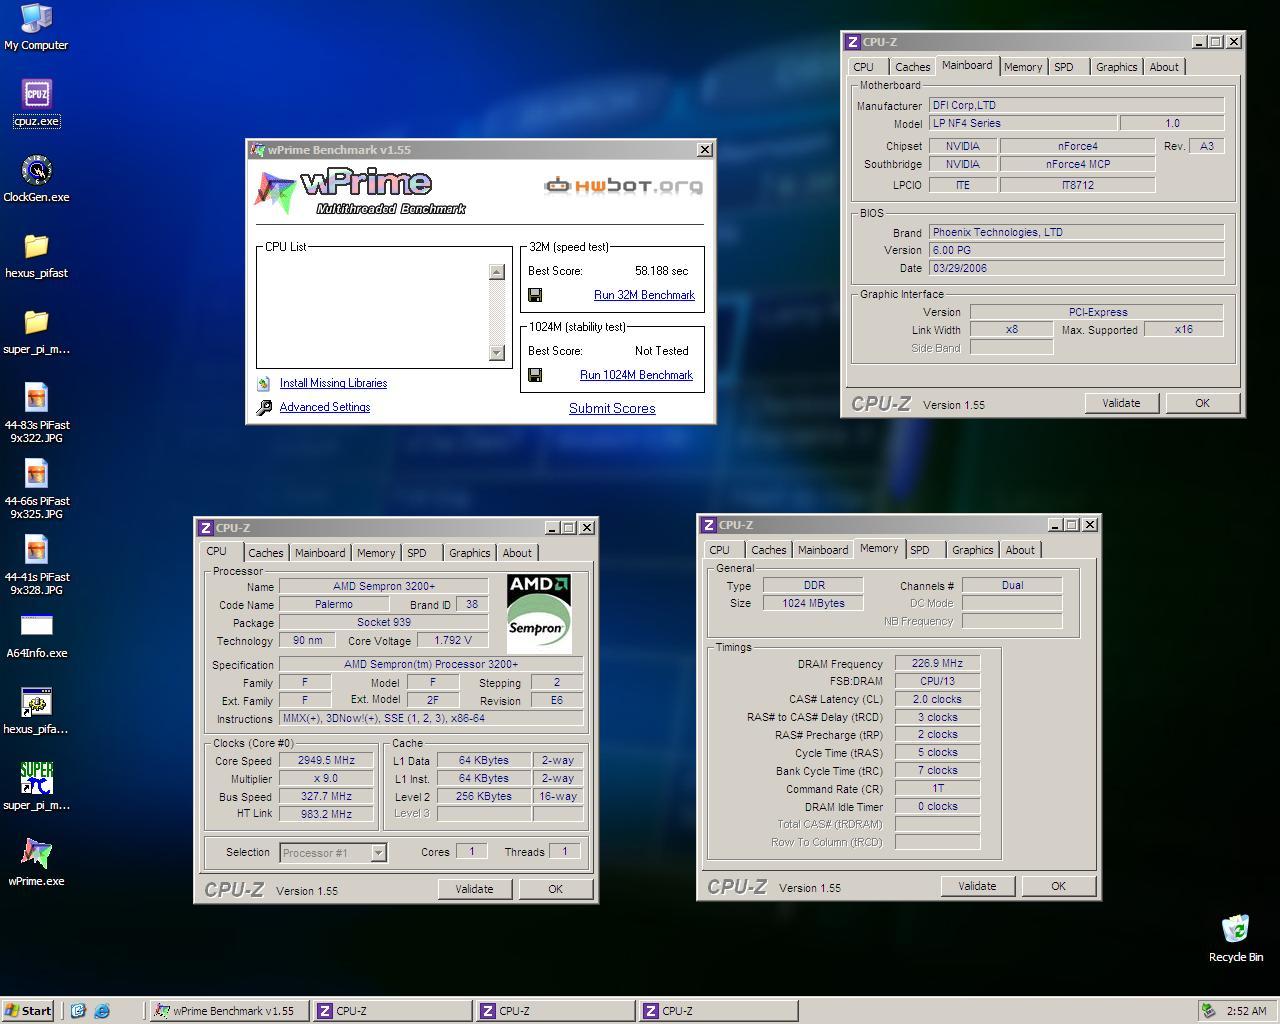Image resolution: width=1280 pixels, height=1024 pixels.
Task: Click the 58.188 sec best score
Action: click(661, 271)
